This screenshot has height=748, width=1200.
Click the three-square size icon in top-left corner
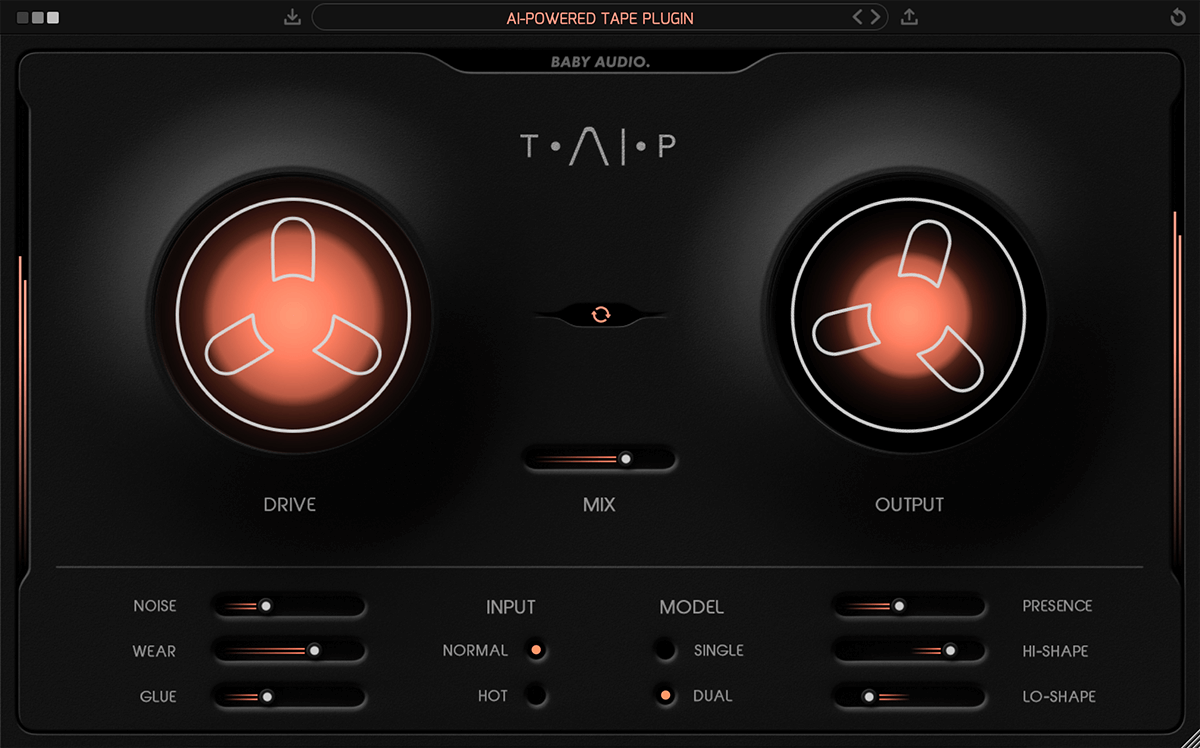(x=38, y=17)
